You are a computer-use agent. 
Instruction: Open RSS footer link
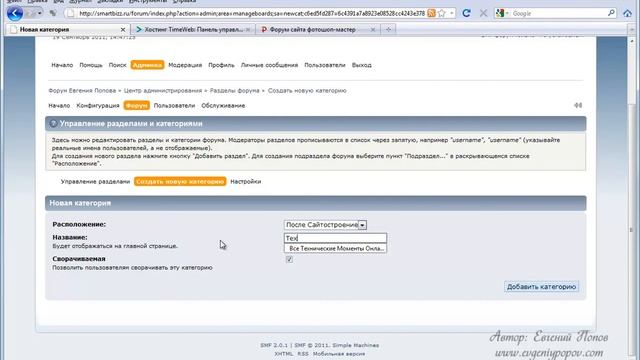(303, 354)
